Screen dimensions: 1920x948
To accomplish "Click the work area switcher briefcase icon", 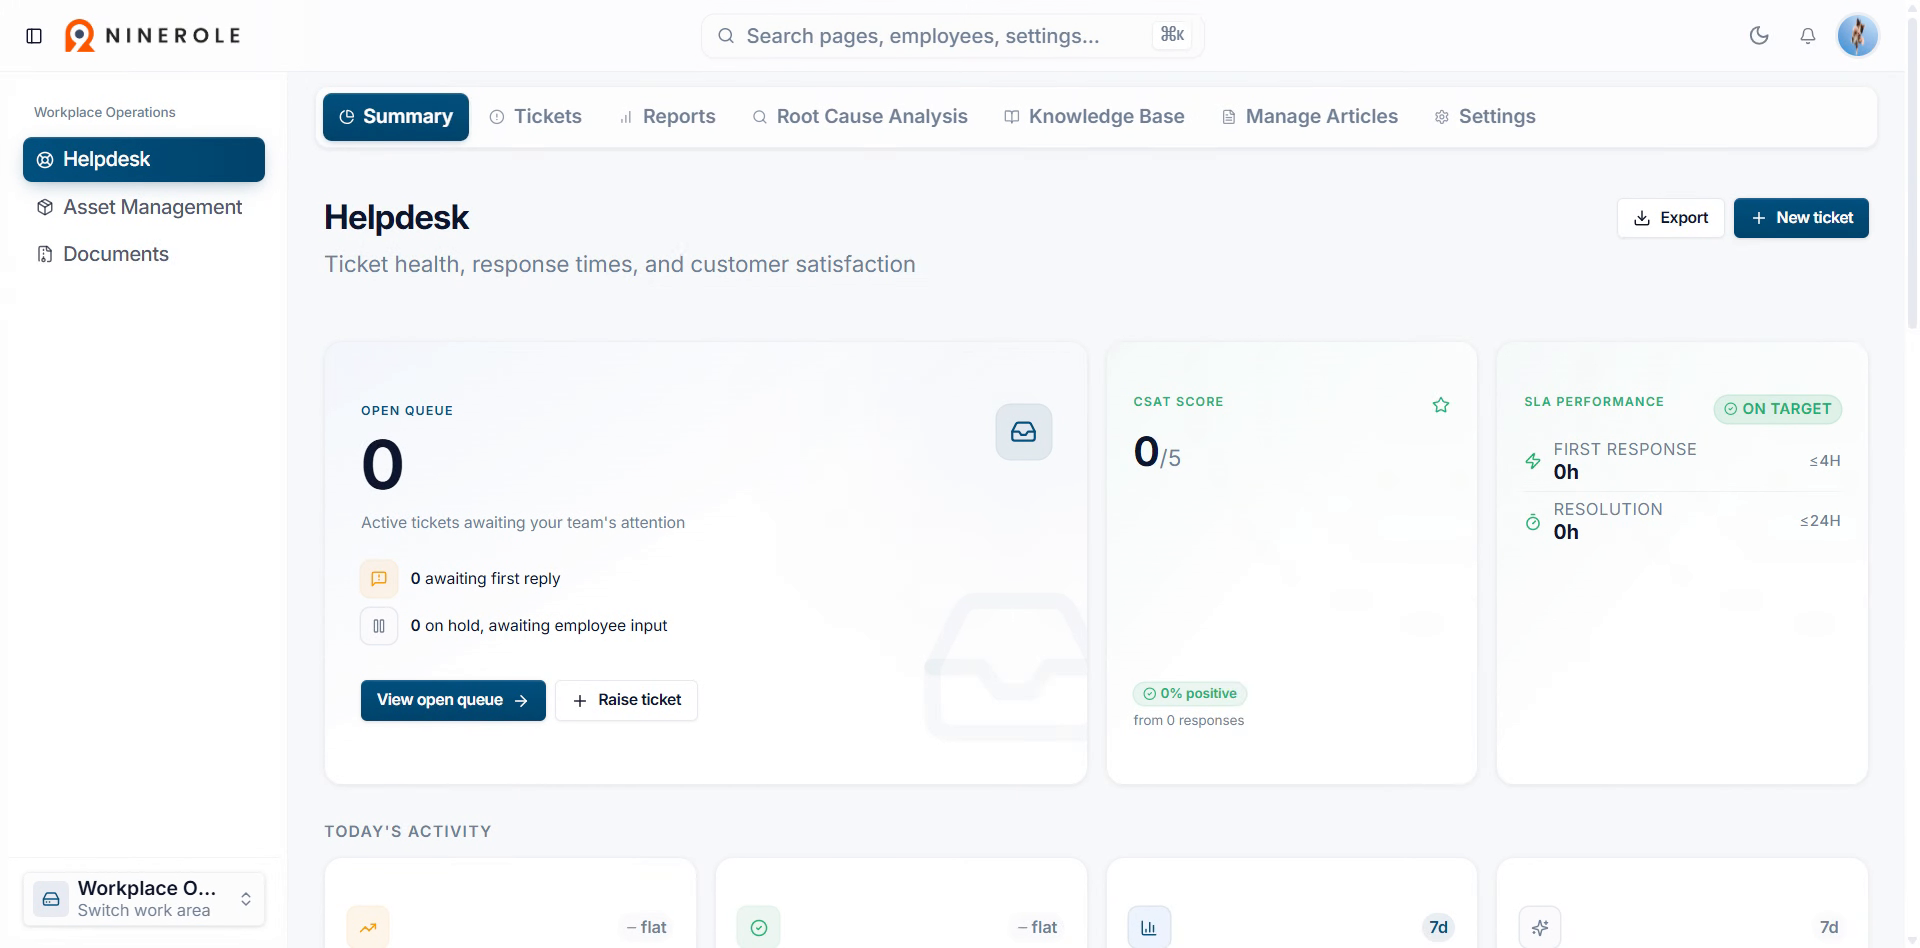I will [51, 899].
